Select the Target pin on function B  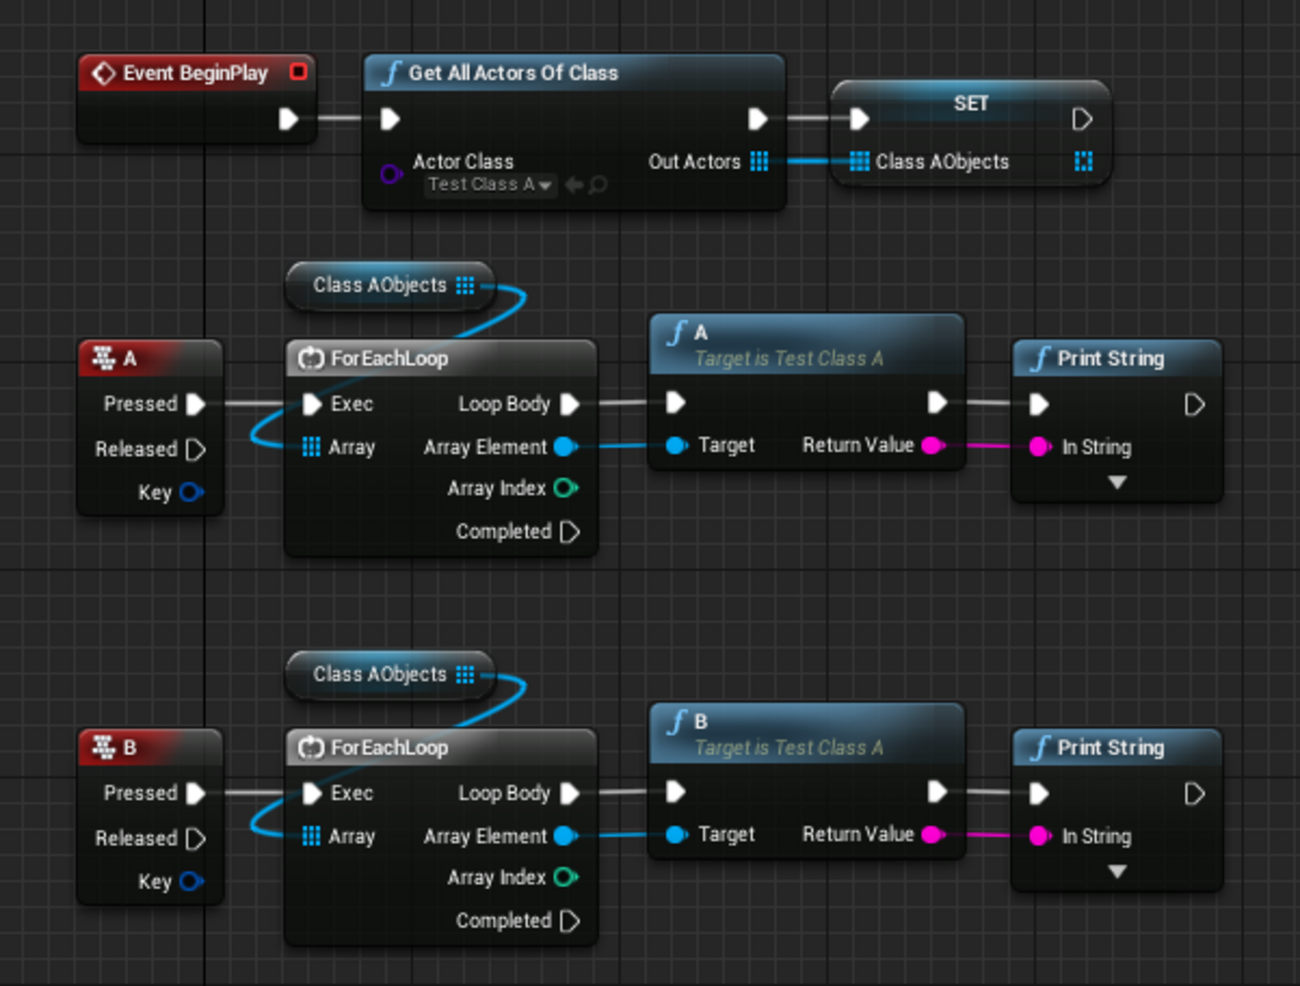coord(677,834)
